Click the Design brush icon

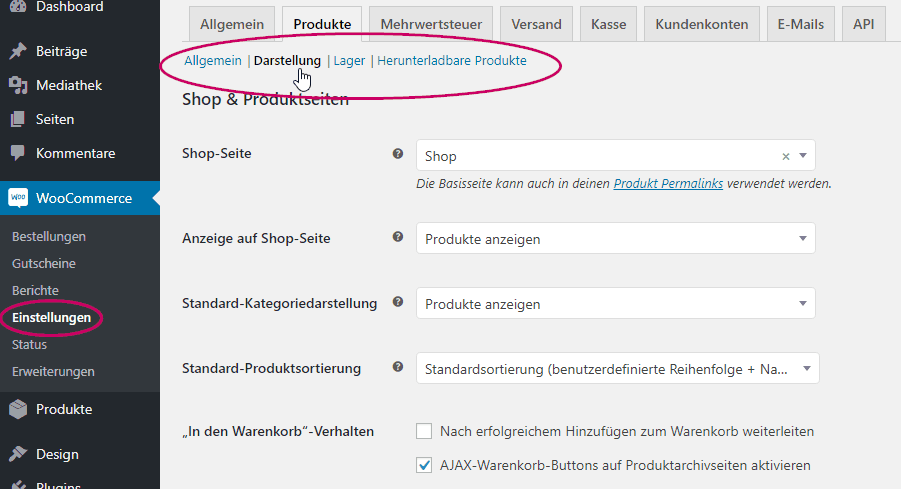click(18, 454)
